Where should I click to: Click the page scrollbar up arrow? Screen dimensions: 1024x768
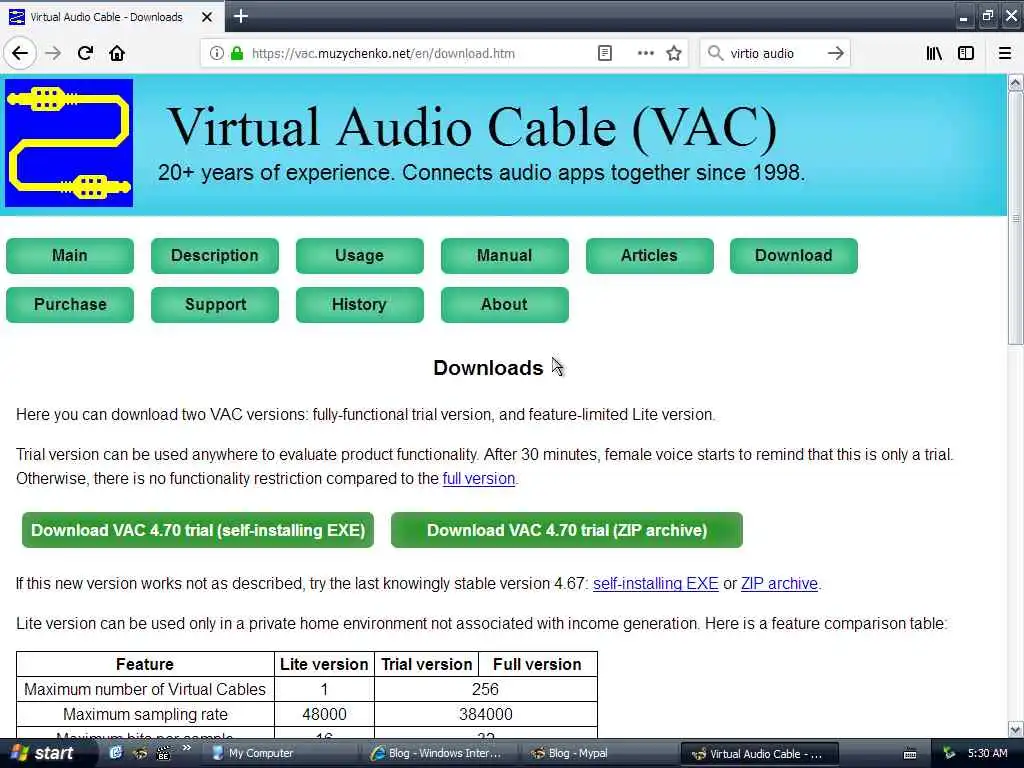point(1015,83)
